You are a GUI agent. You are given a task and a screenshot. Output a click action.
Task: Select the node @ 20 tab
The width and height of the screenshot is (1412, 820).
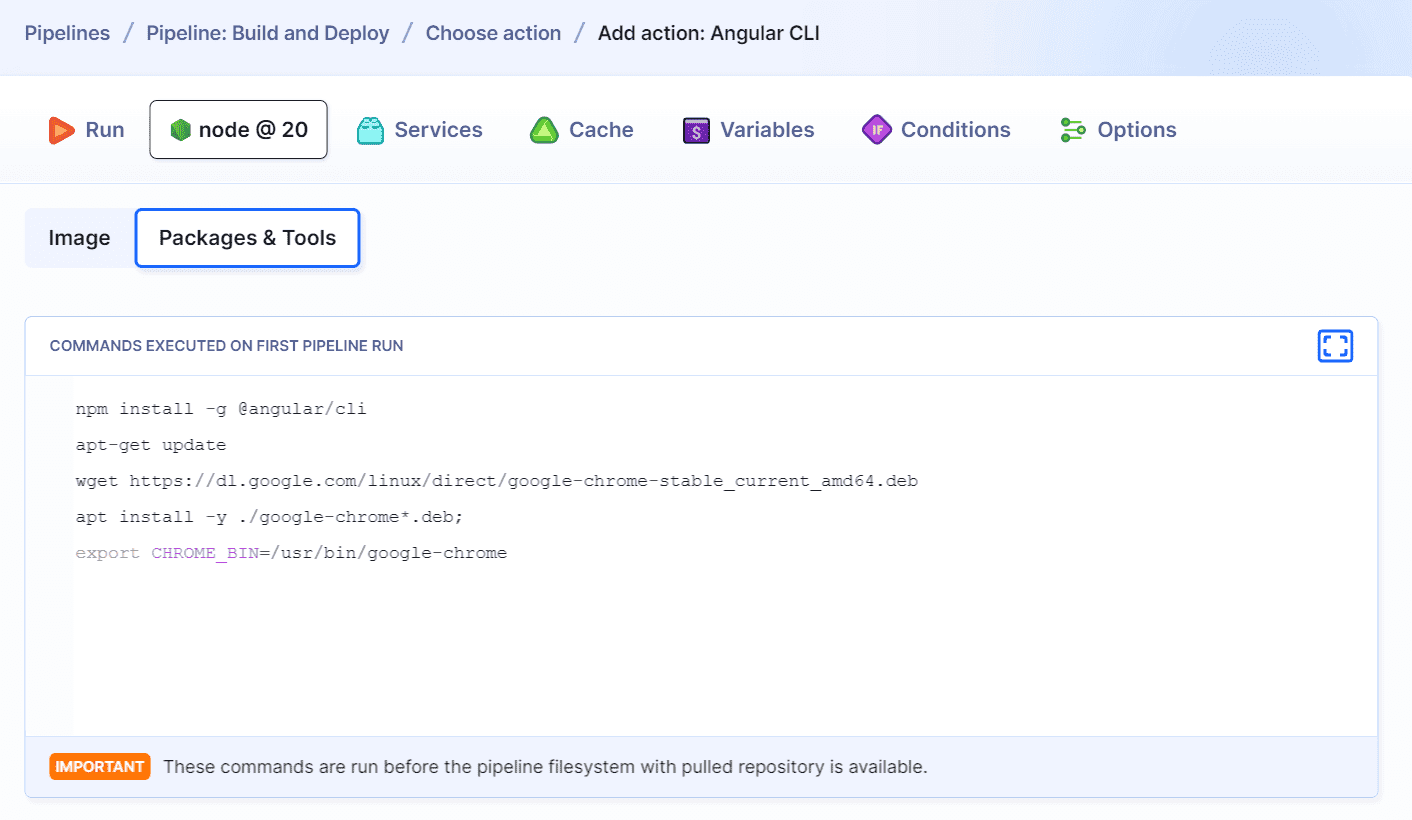pos(238,130)
